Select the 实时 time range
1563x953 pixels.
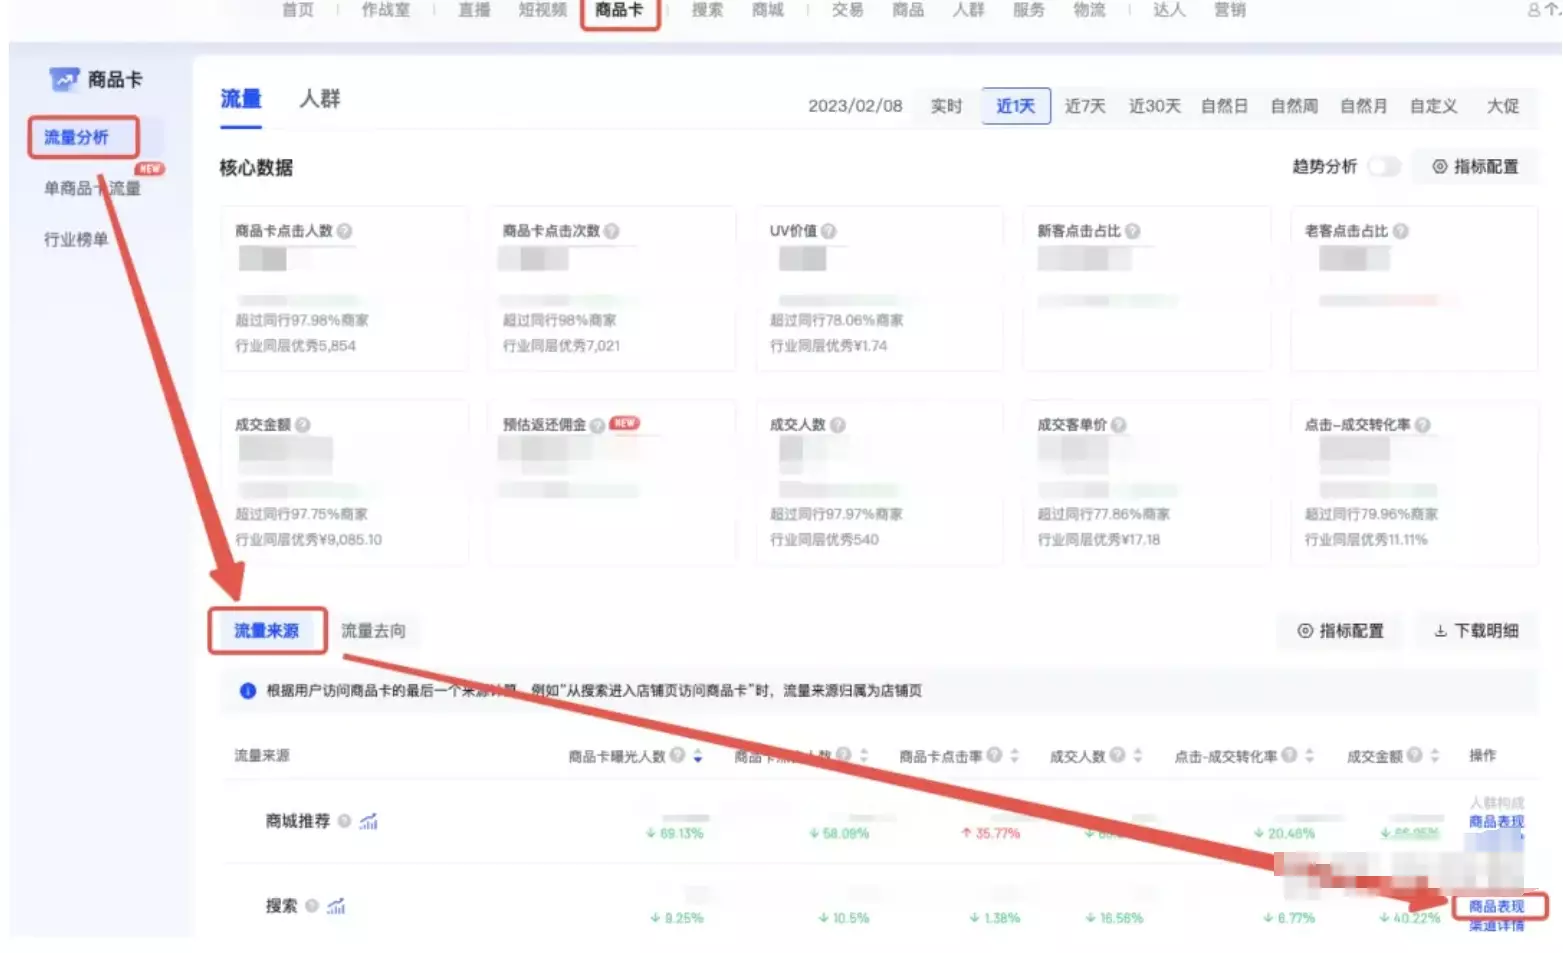[x=946, y=106]
